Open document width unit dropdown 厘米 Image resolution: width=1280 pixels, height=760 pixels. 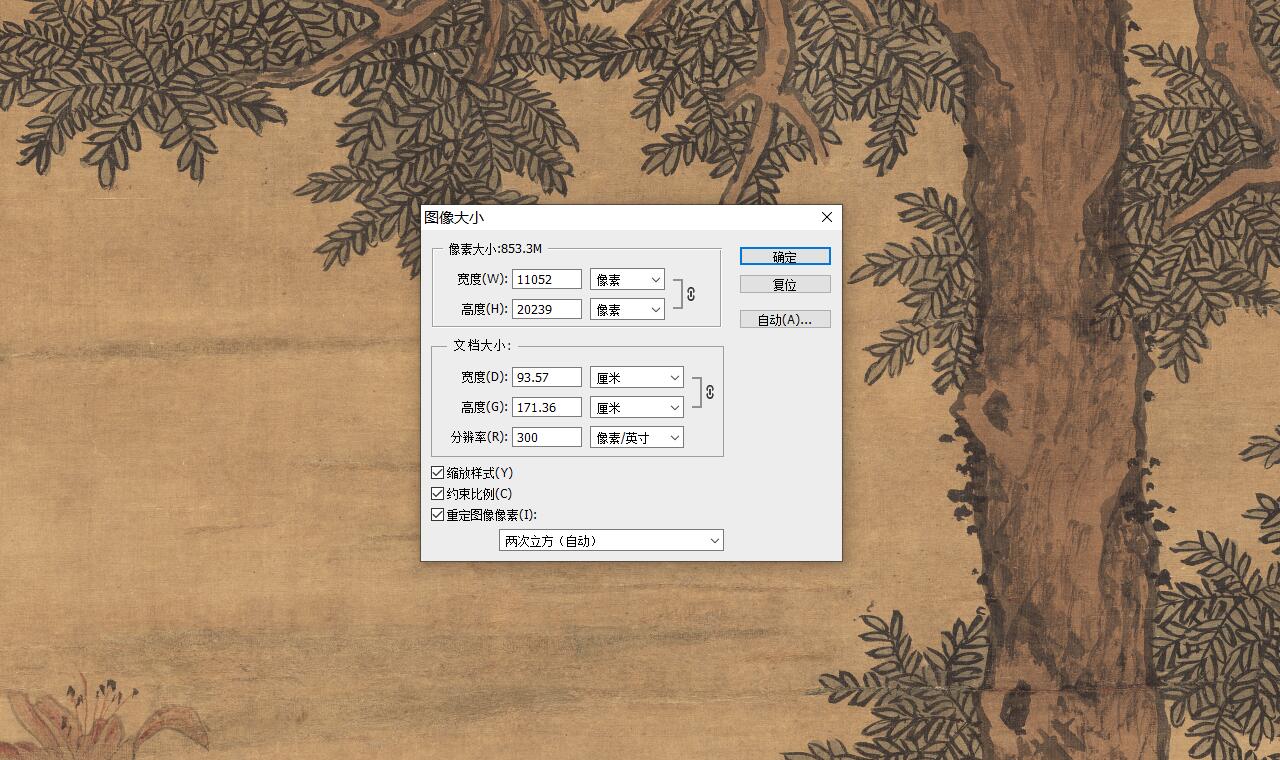(x=637, y=377)
